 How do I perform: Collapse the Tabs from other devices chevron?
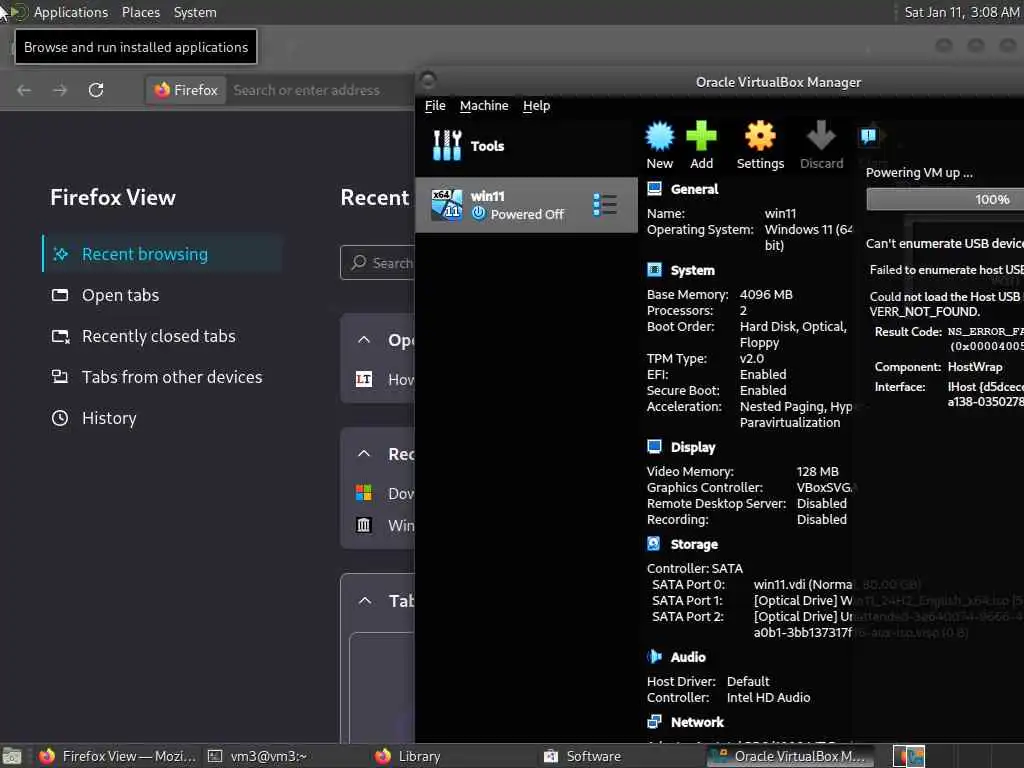pos(365,600)
